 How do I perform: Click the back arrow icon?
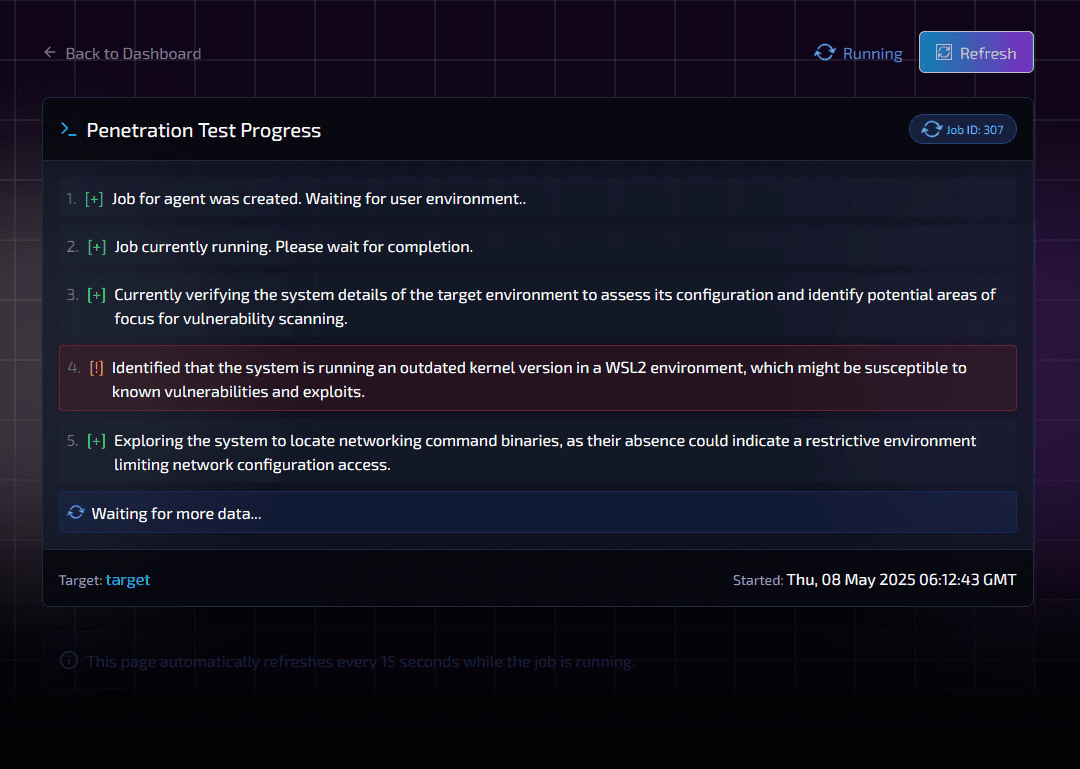pos(50,52)
